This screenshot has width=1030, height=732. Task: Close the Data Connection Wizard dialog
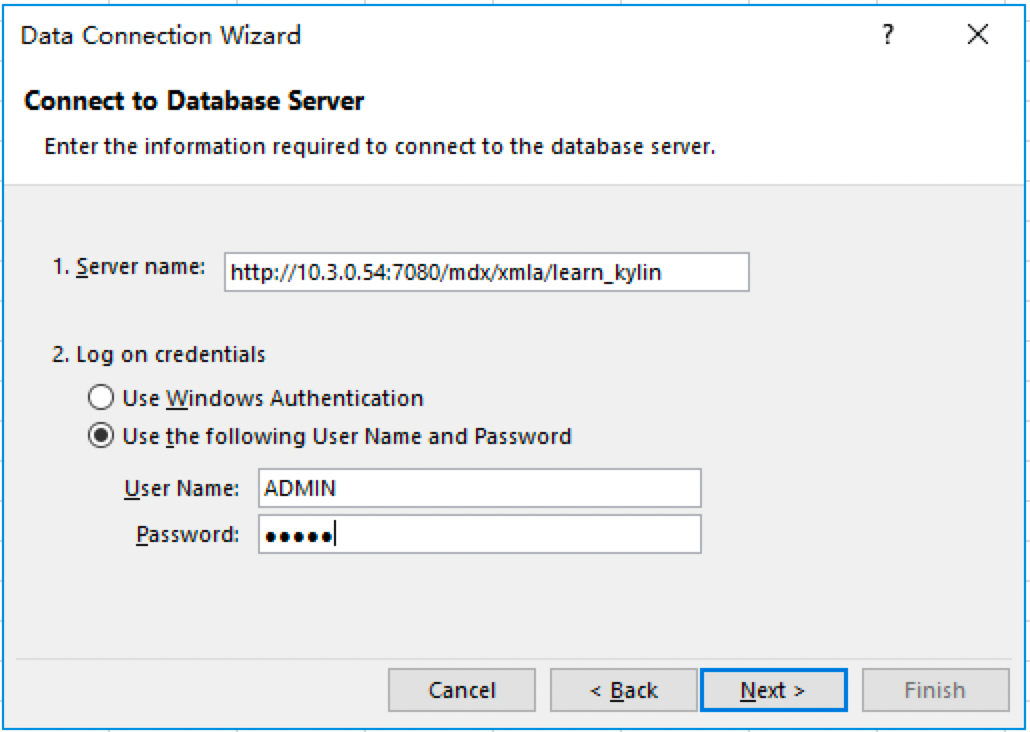[978, 36]
